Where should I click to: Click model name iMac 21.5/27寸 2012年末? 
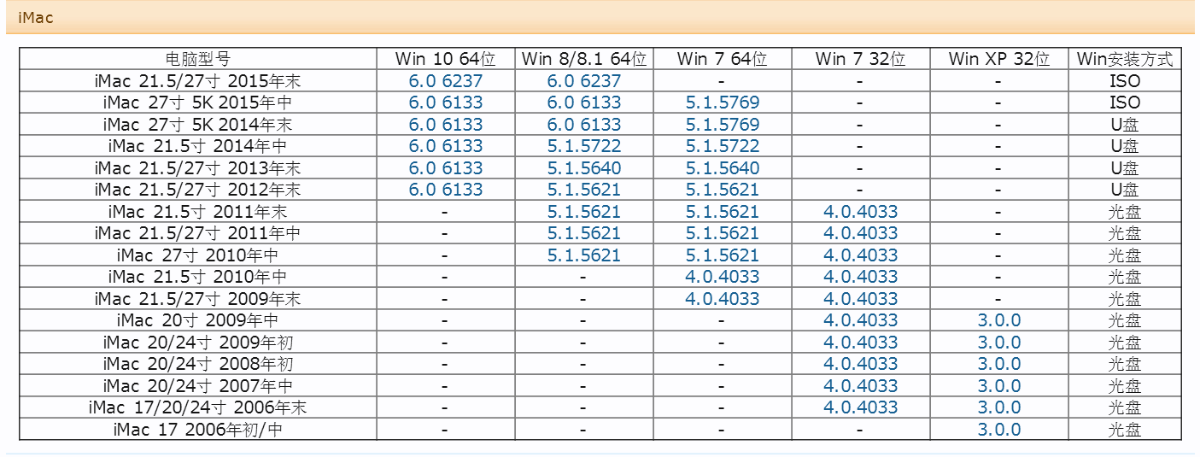(198, 190)
